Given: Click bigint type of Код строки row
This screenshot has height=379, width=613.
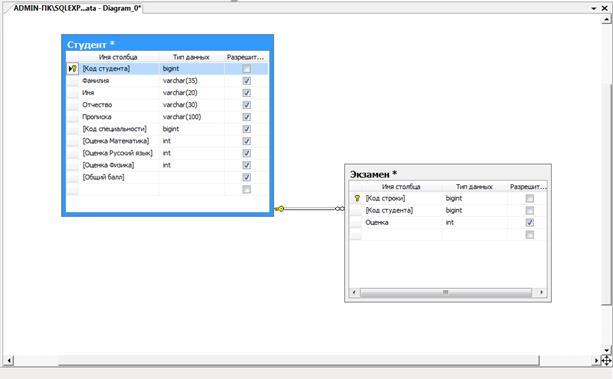Looking at the screenshot, I should coord(475,198).
